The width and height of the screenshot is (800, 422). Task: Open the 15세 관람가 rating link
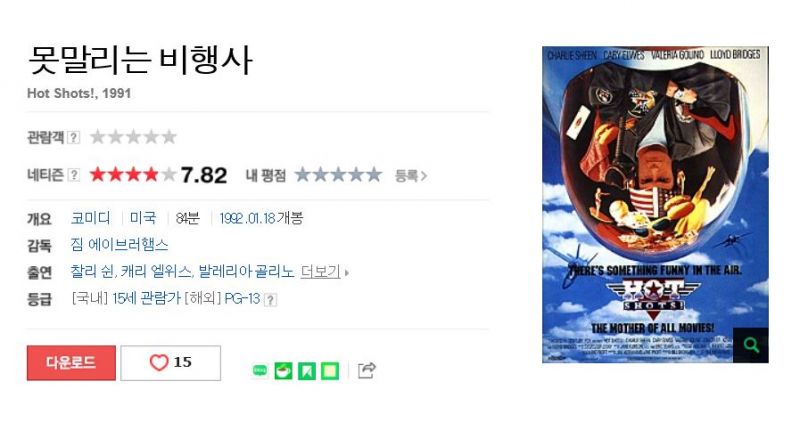point(146,298)
